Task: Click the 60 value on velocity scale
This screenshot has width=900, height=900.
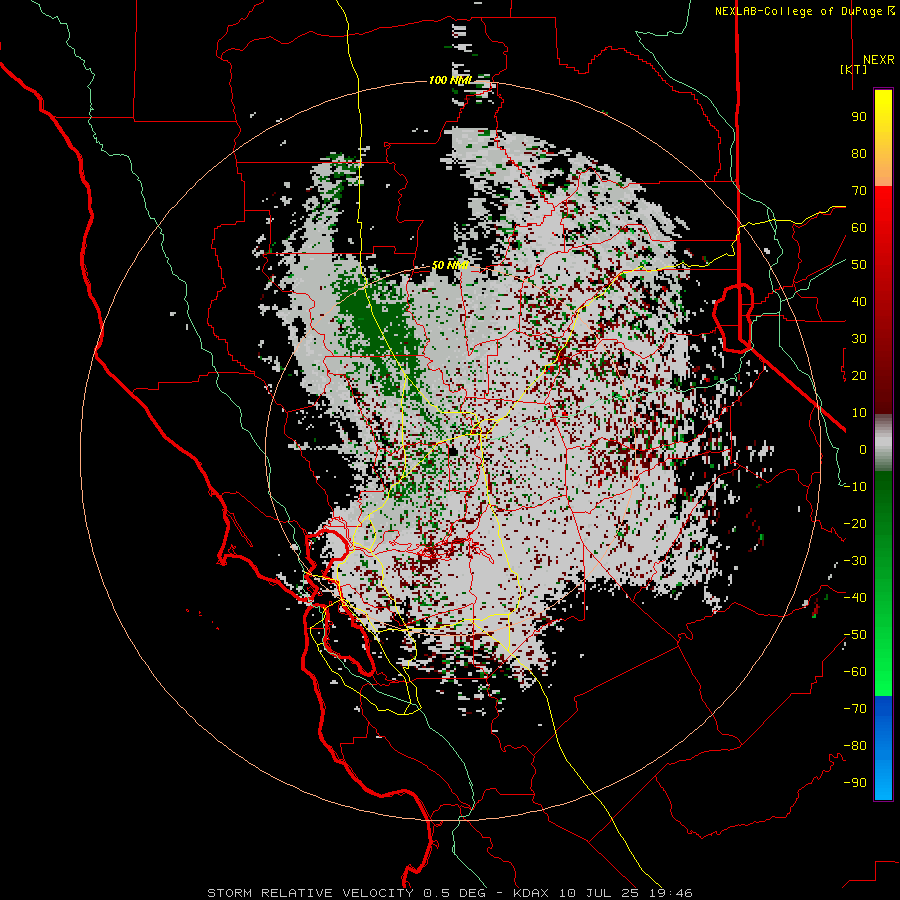Action: tap(859, 227)
